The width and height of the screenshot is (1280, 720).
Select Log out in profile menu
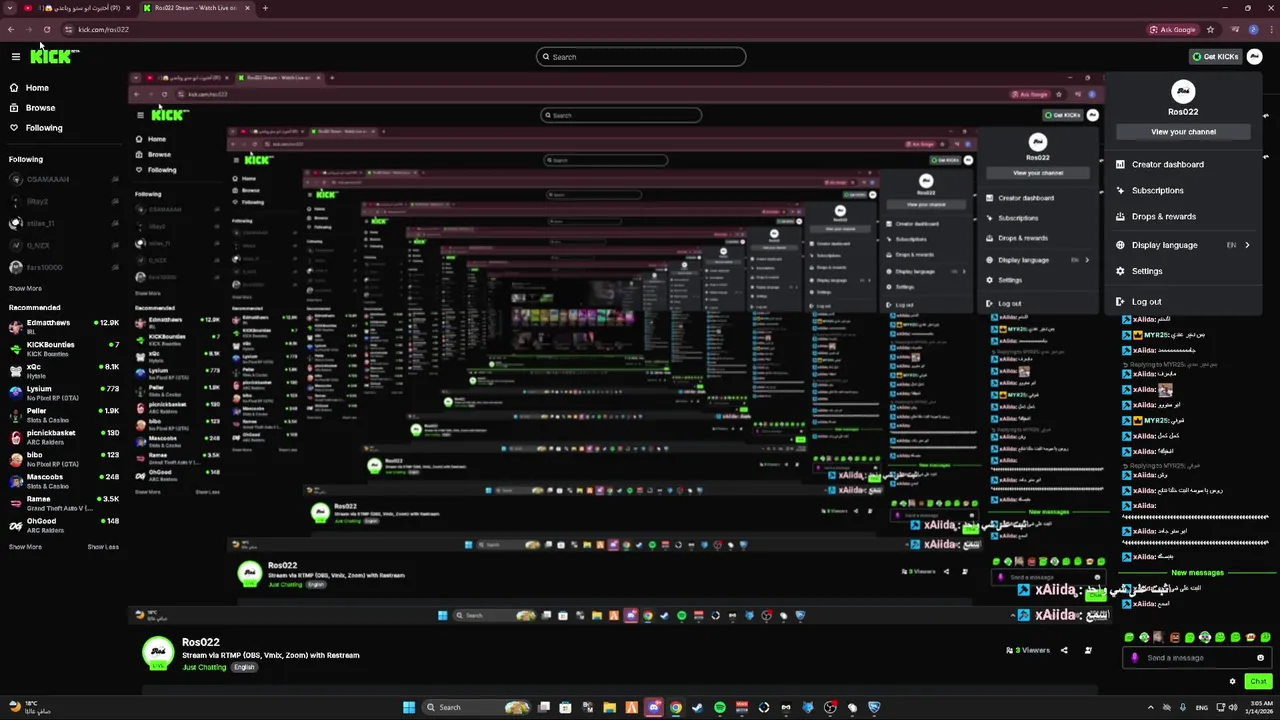[x=1146, y=302]
